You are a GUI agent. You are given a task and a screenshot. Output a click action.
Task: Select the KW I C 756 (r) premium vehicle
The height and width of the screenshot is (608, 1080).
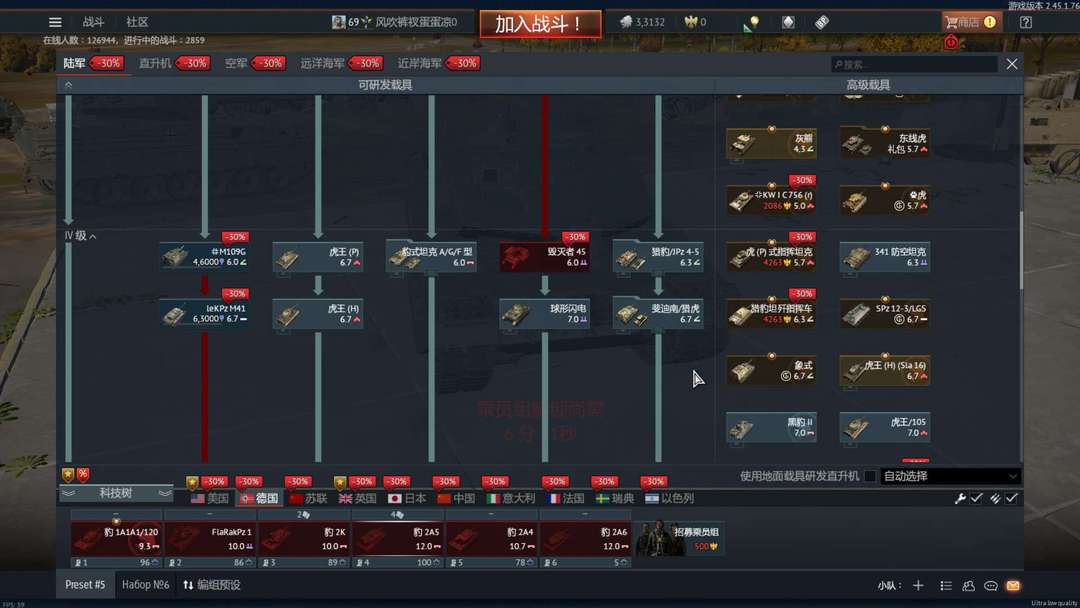tap(771, 200)
